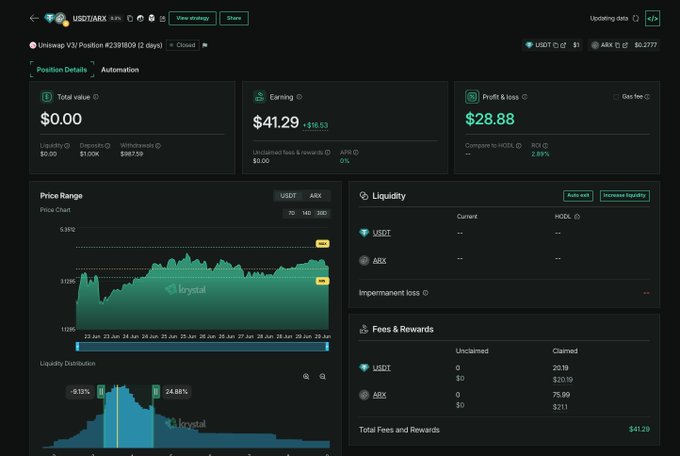Select the 14D chart timeframe
The image size is (680, 456).
307,213
